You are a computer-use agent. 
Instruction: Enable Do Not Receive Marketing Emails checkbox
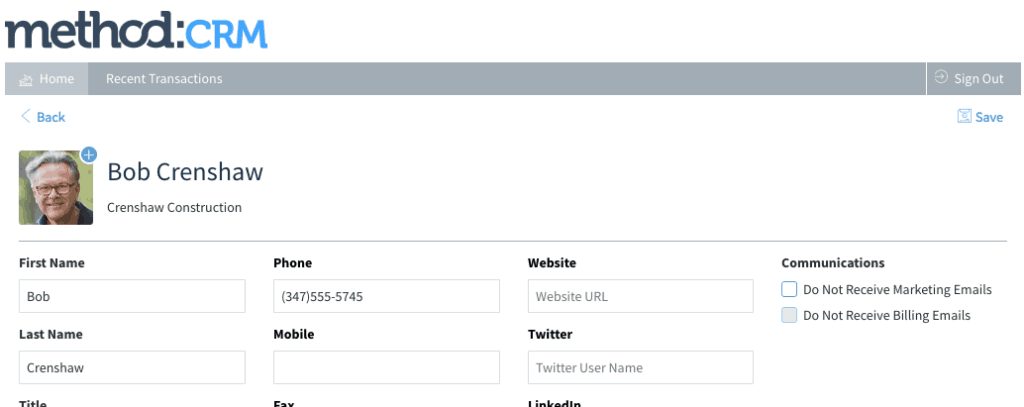[789, 289]
